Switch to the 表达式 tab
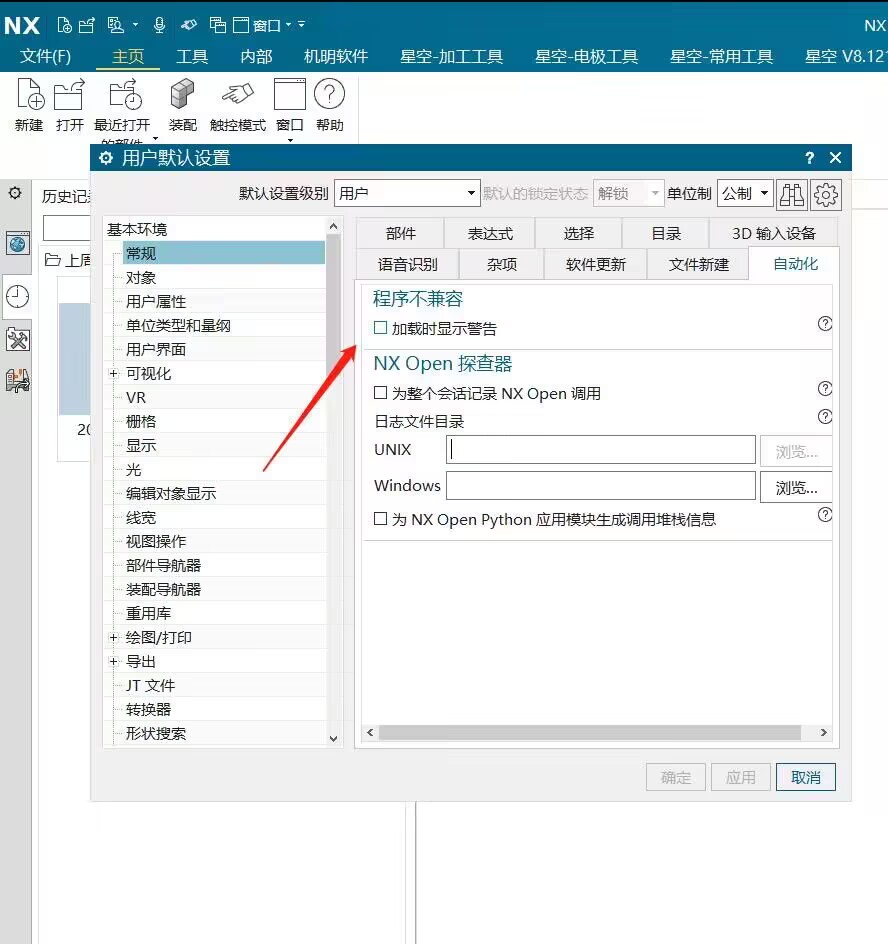This screenshot has width=888, height=944. pyautogui.click(x=490, y=234)
